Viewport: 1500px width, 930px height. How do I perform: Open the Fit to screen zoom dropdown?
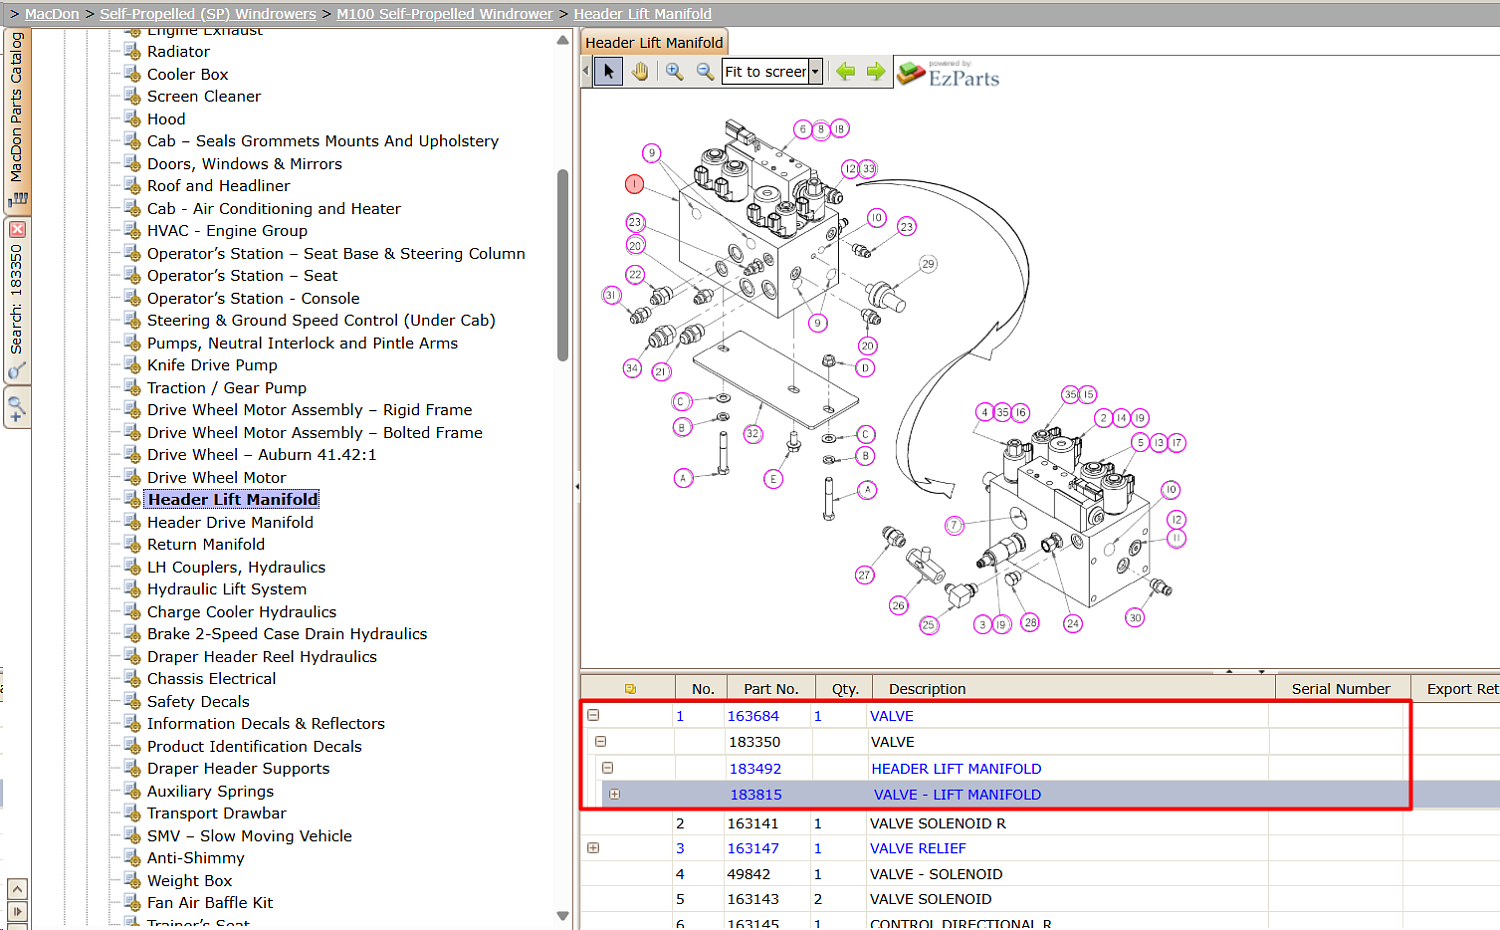(816, 72)
